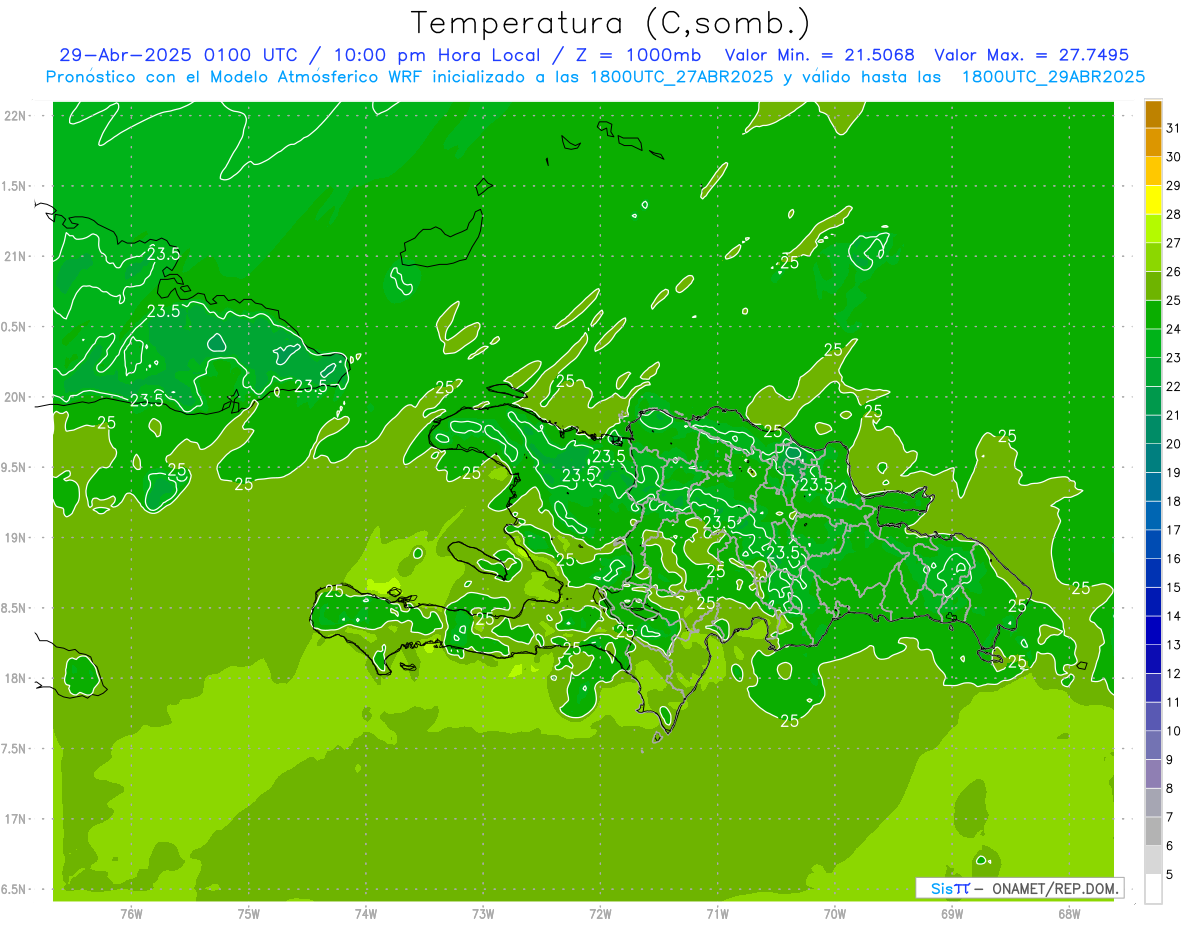Click the color bar label '5'

tap(1170, 875)
